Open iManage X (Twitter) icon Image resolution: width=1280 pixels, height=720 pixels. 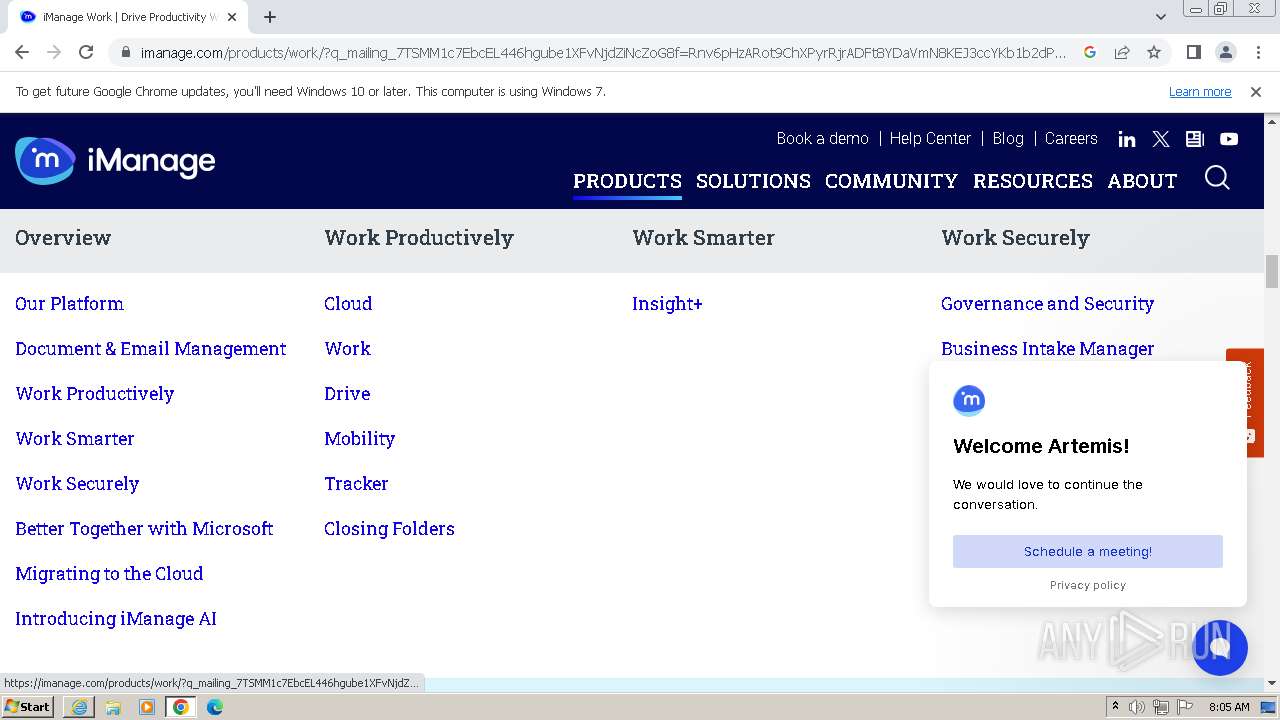pyautogui.click(x=1161, y=139)
